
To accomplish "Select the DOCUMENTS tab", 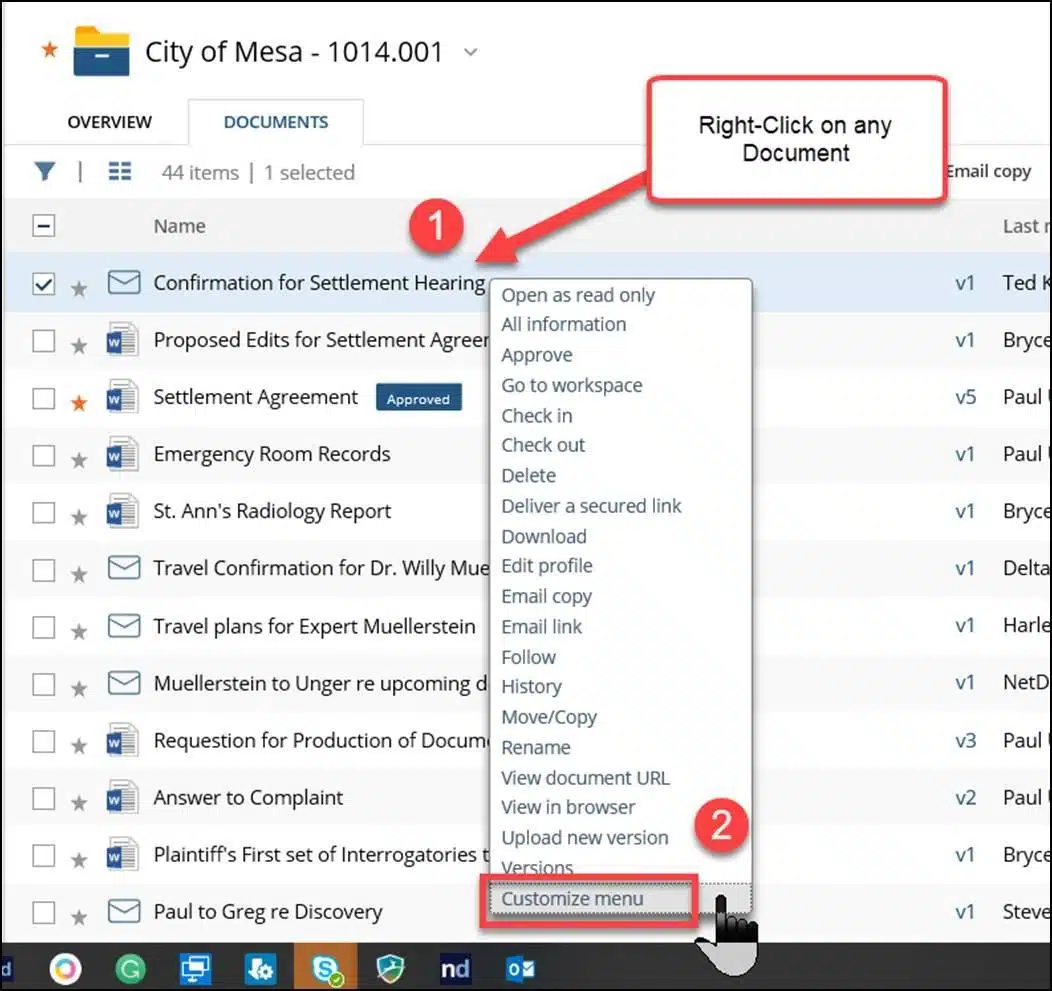I will click(276, 122).
